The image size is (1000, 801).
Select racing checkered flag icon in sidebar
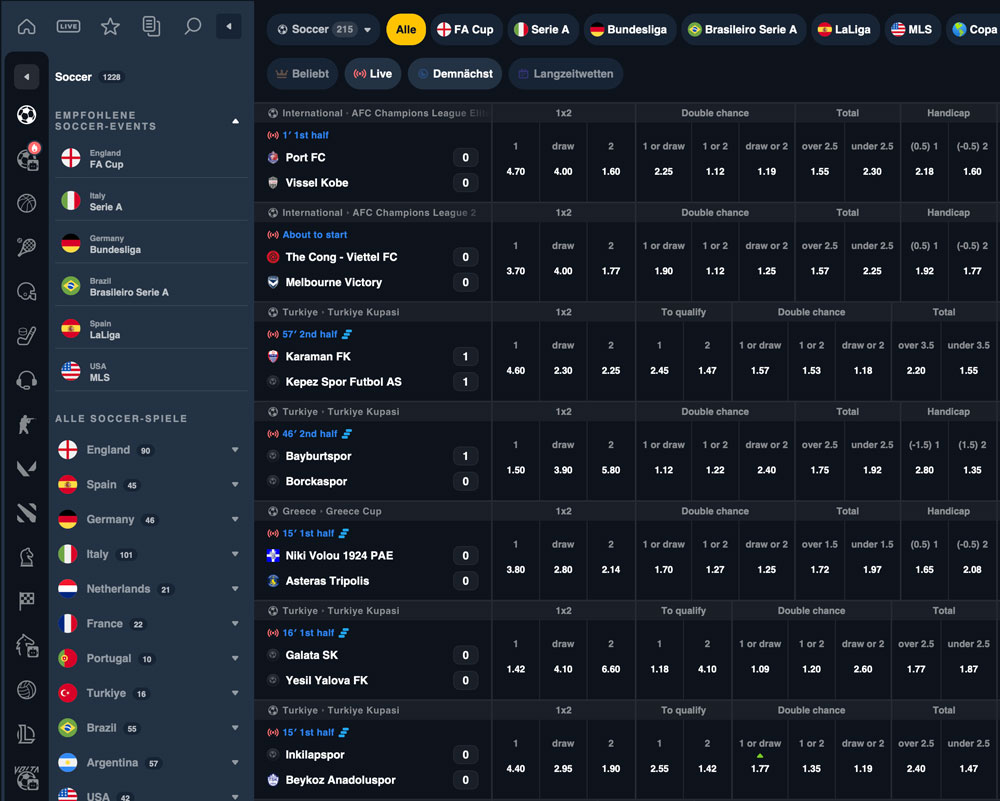(x=26, y=601)
